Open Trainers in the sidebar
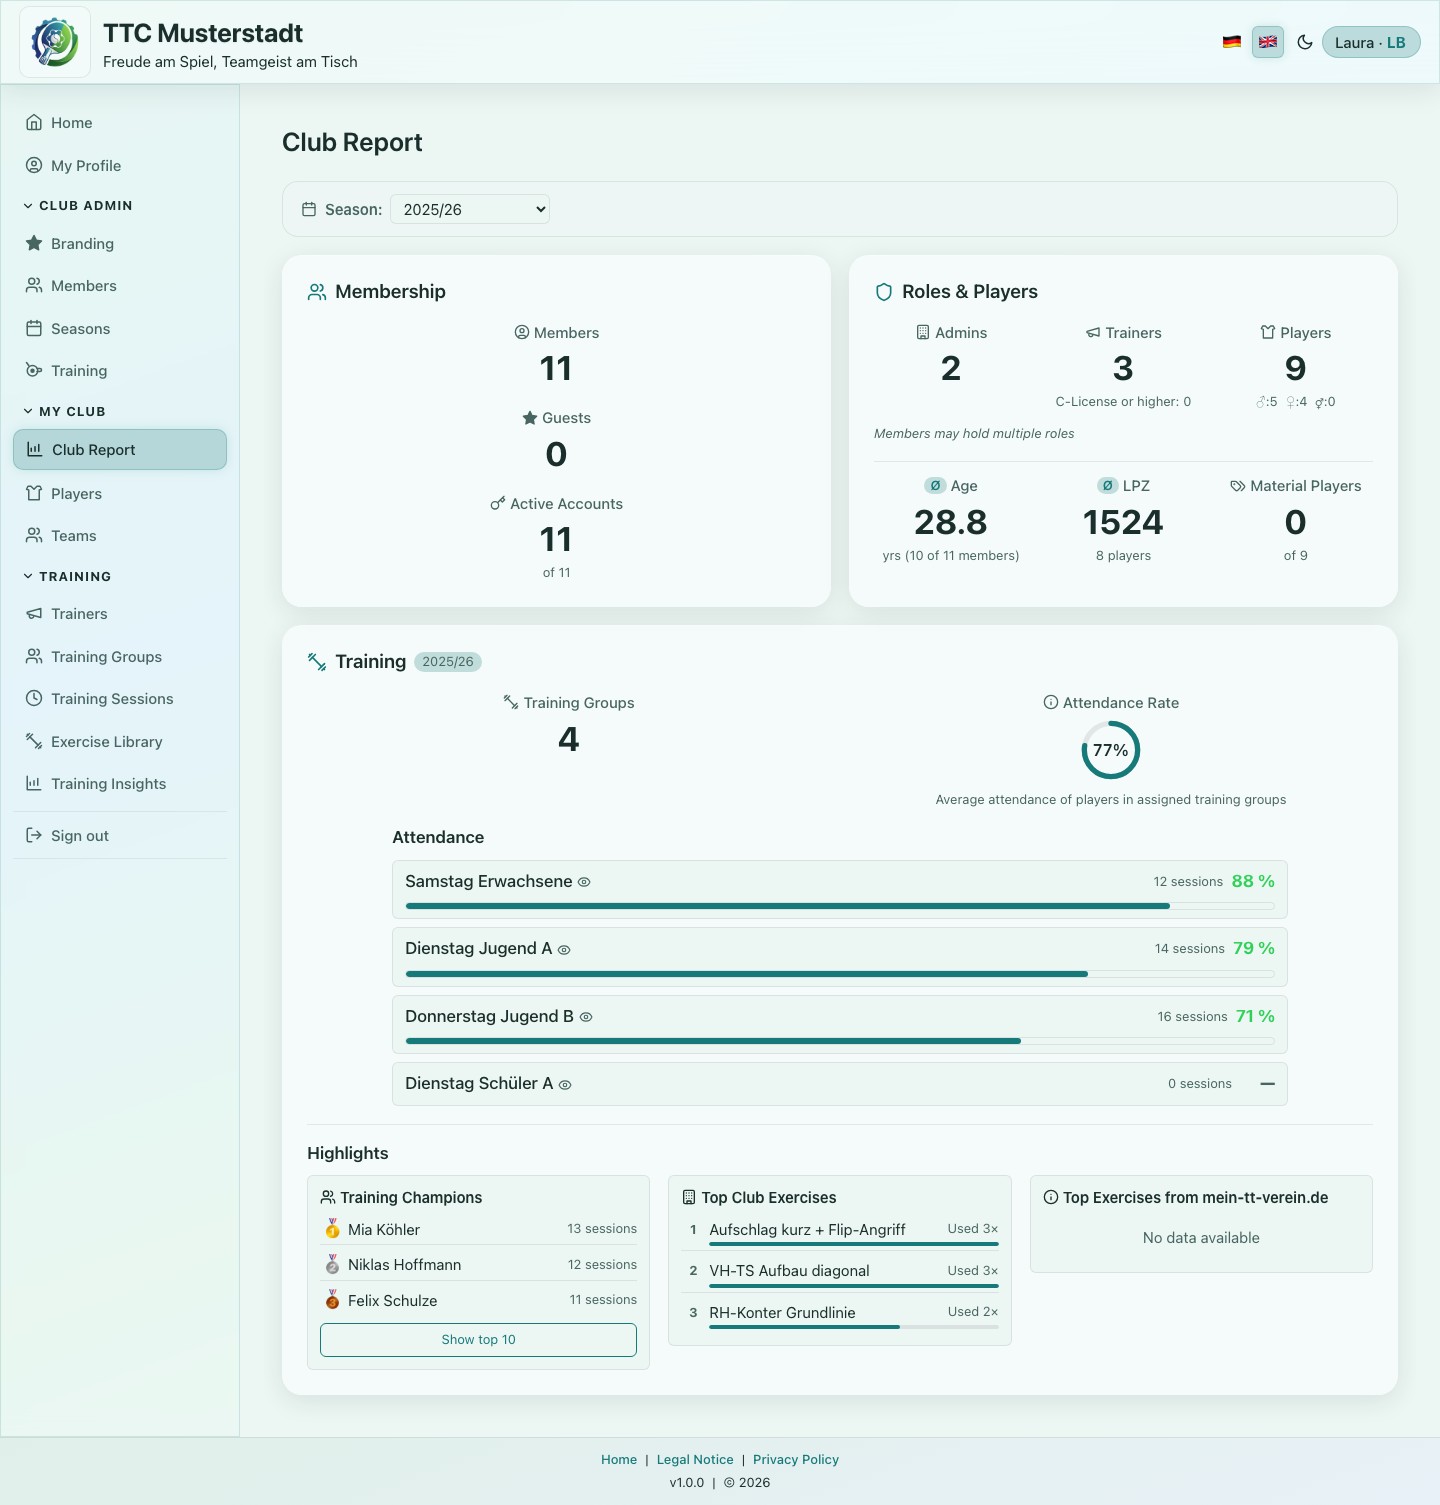 coord(120,613)
